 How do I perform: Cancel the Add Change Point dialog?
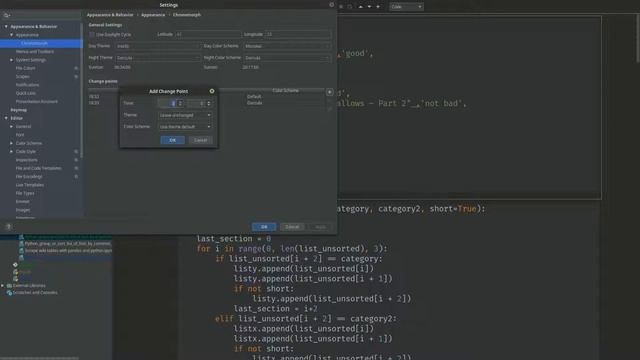(x=200, y=140)
